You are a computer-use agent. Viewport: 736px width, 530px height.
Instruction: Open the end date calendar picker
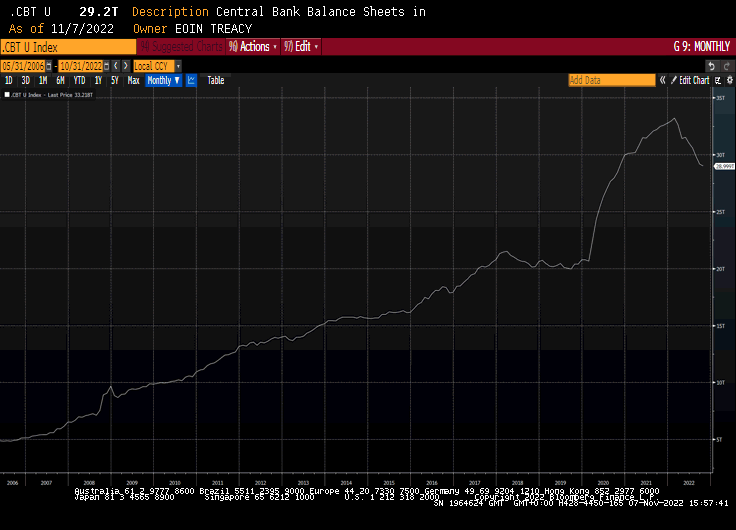click(107, 66)
